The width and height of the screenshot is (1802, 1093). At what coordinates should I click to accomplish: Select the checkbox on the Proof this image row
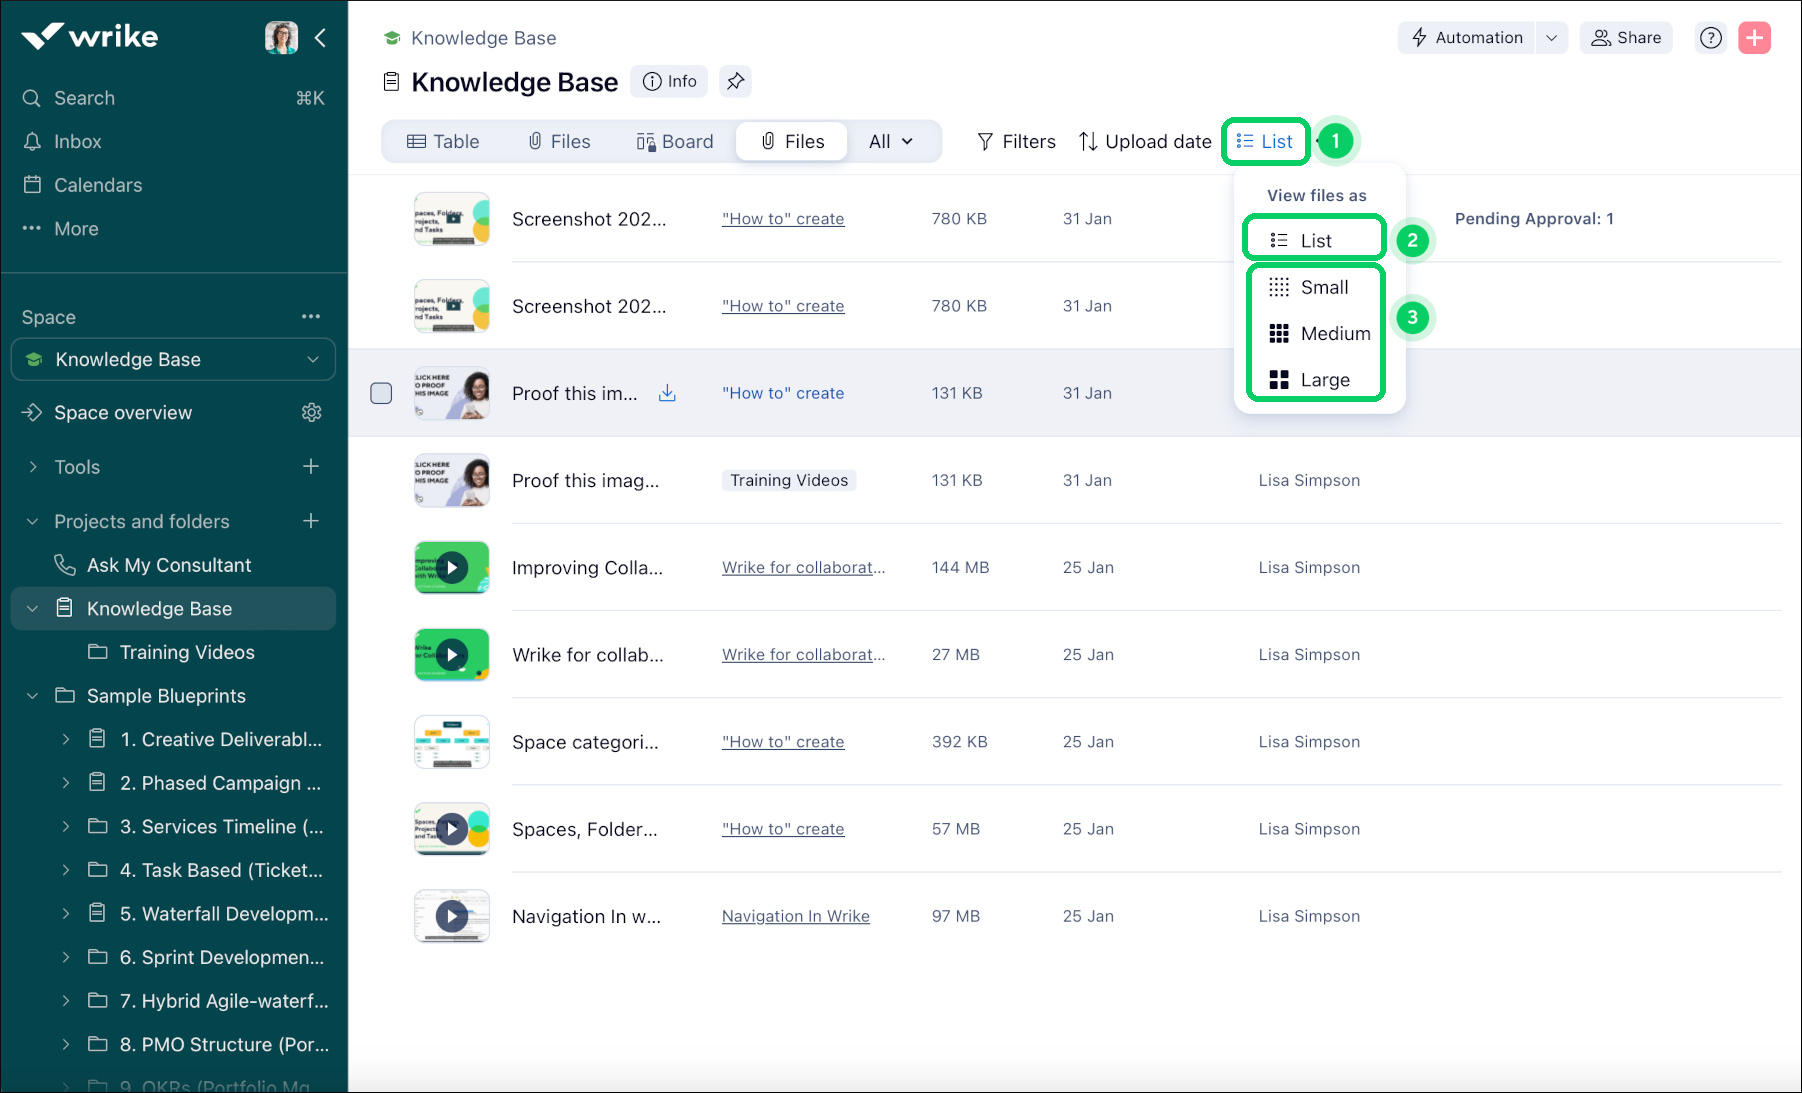(381, 393)
